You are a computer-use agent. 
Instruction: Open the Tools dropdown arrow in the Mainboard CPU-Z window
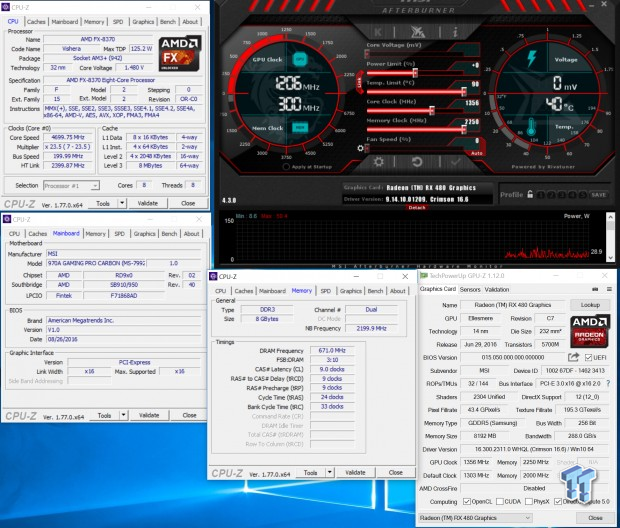click(123, 415)
